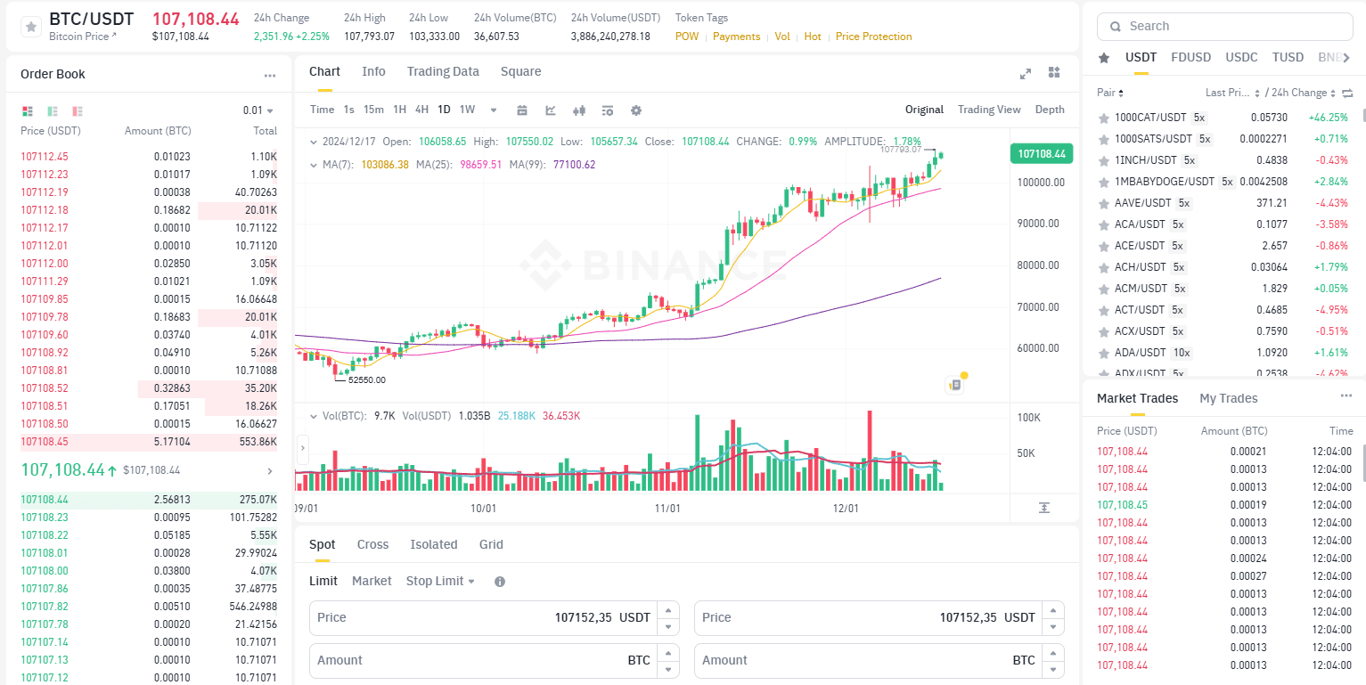Click the candle style icon in chart toolbar
Image resolution: width=1366 pixels, height=685 pixels.
579,110
